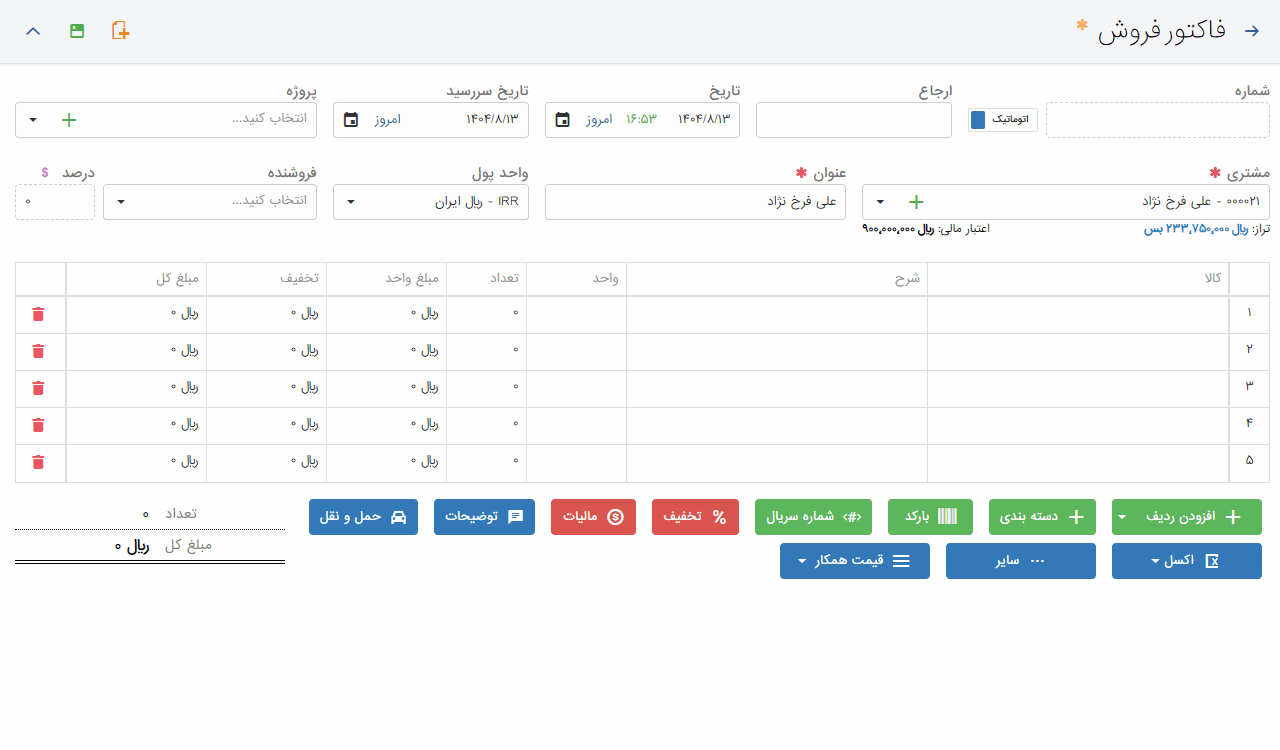Expand the فروشنده seller dropdown
This screenshot has width=1280, height=750.
(x=121, y=202)
